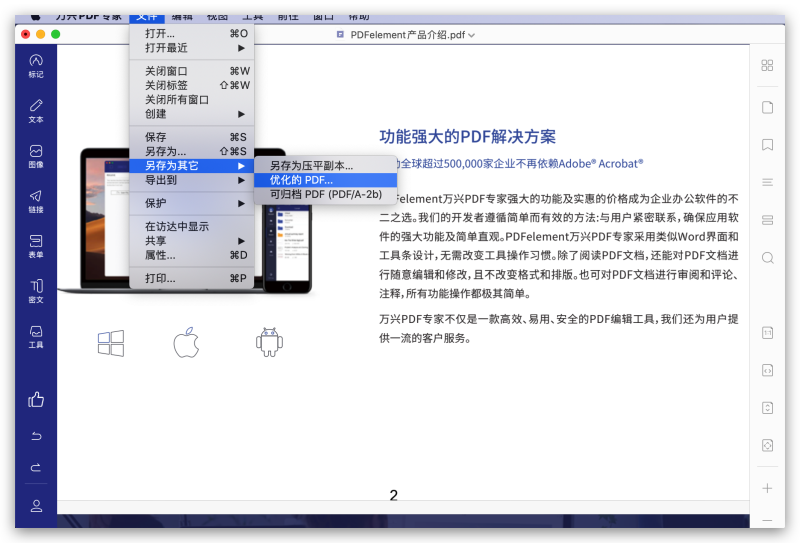Open the 工具 tools panel in sidebar
This screenshot has height=543, width=800.
(36, 336)
